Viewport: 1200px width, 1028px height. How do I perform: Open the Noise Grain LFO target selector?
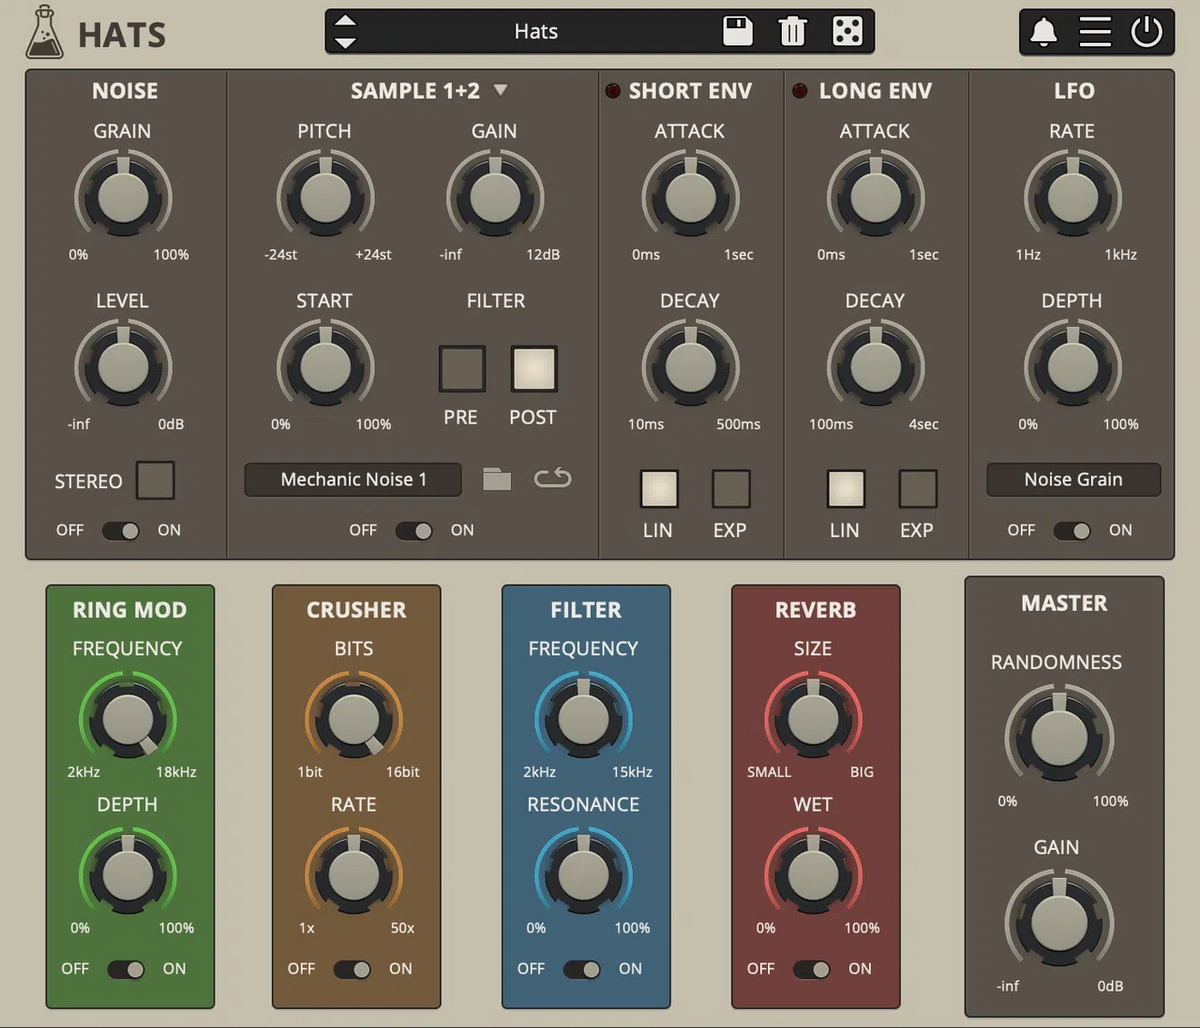tap(1073, 479)
